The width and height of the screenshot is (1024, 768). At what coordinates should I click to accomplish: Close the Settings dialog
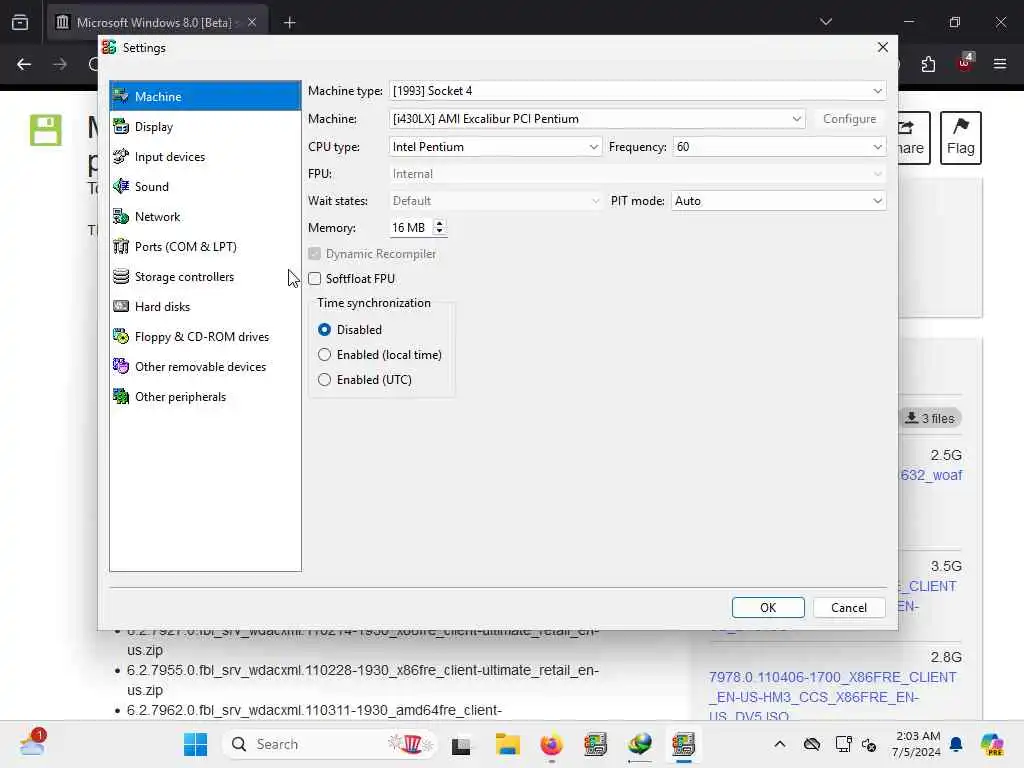click(x=882, y=48)
